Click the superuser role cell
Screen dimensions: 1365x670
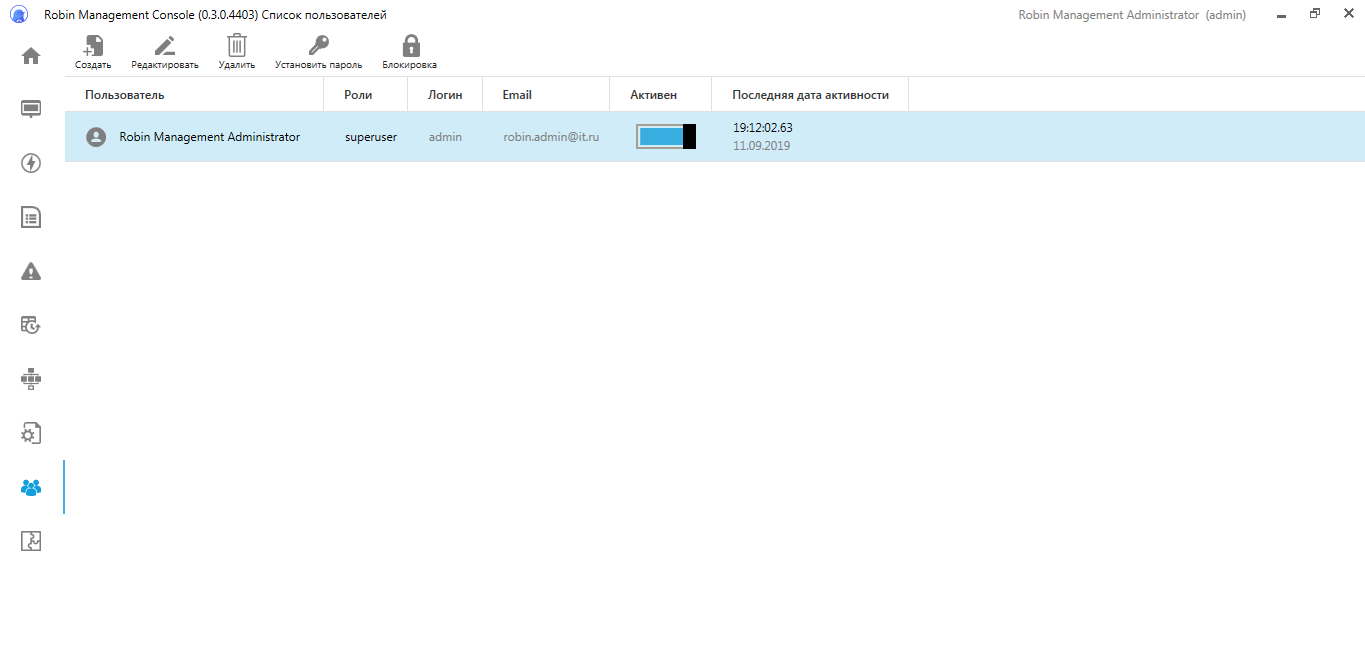(371, 137)
